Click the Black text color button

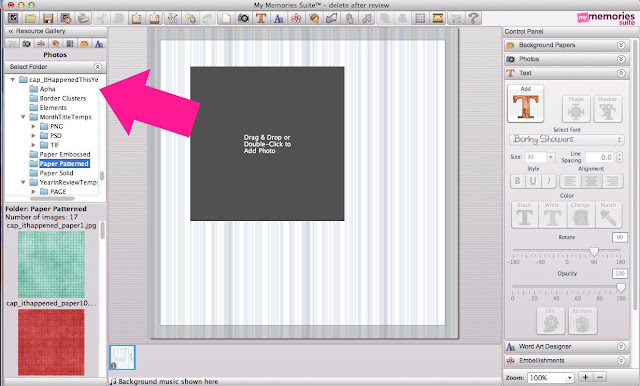(525, 215)
